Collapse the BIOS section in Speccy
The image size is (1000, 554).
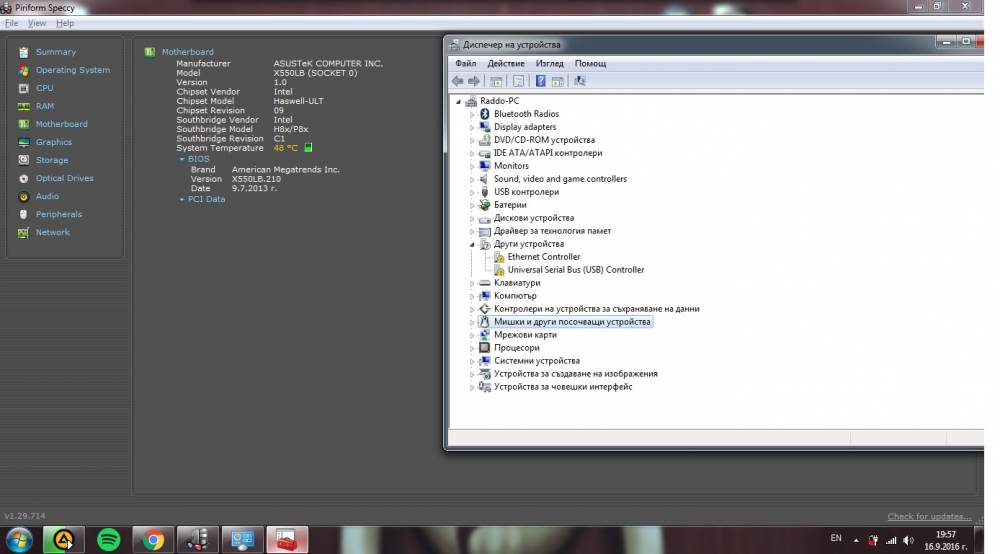(x=182, y=159)
